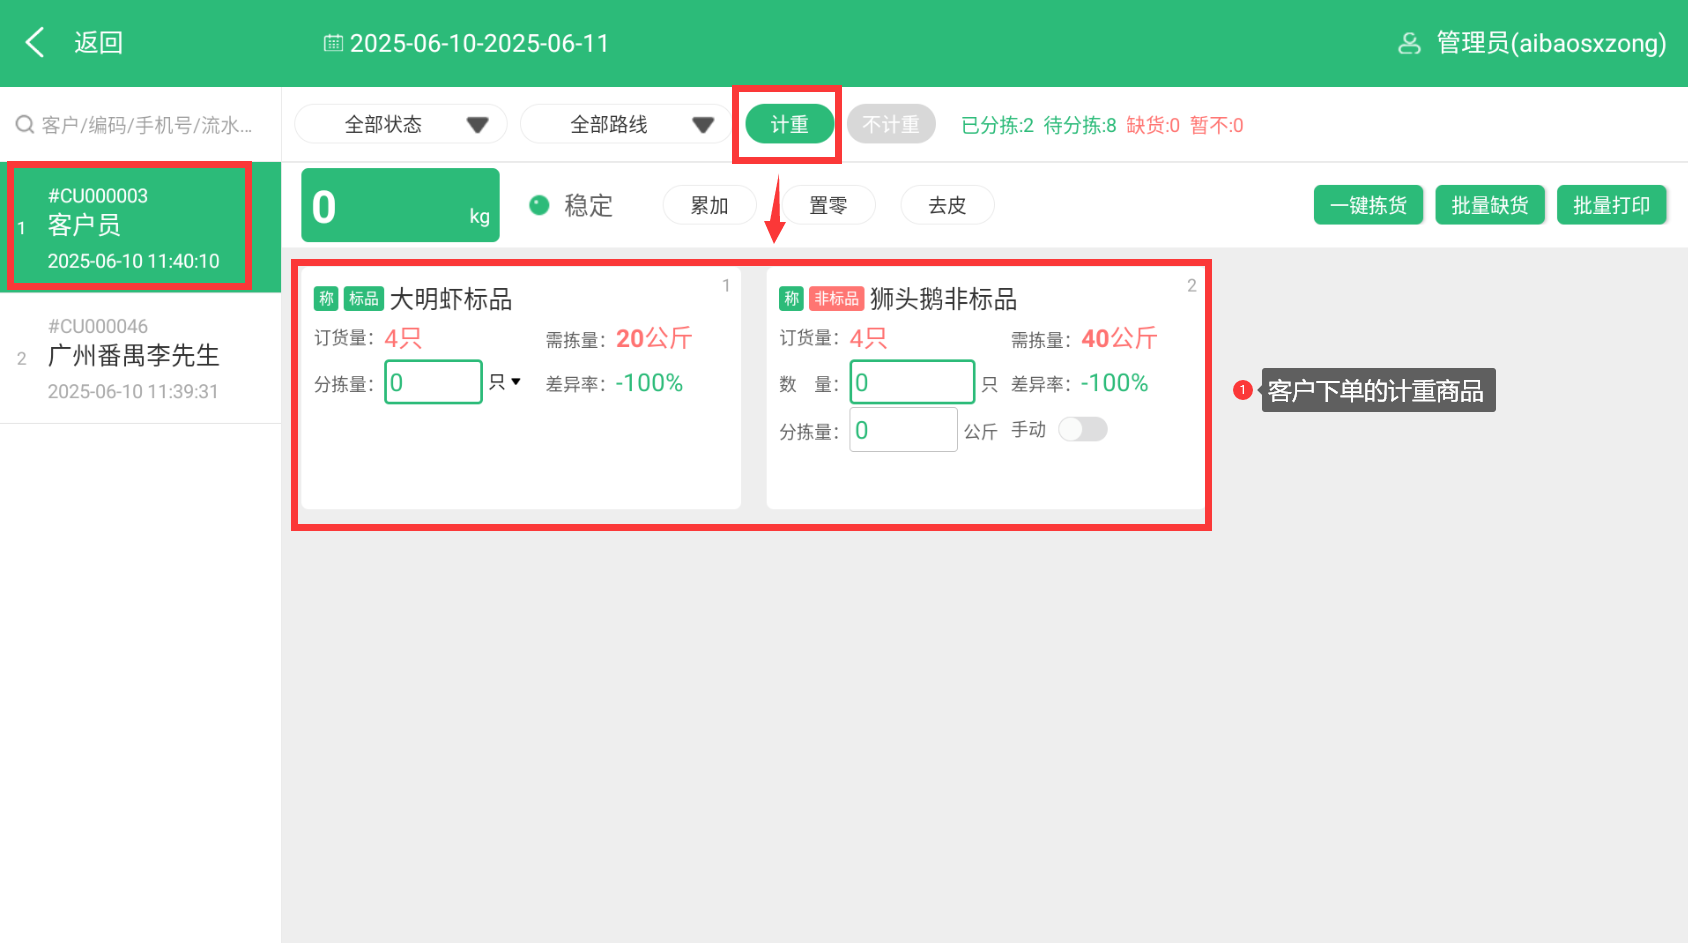
Task: Click the 非标品 tag on 狮头鹅 card
Action: (x=836, y=299)
